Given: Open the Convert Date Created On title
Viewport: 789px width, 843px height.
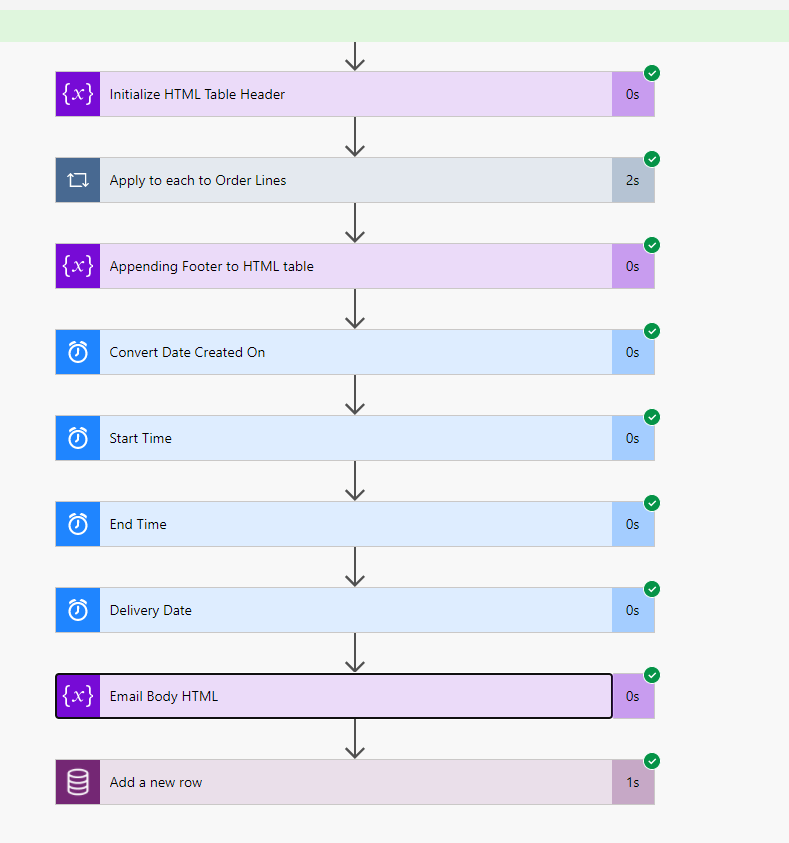Looking at the screenshot, I should [187, 352].
